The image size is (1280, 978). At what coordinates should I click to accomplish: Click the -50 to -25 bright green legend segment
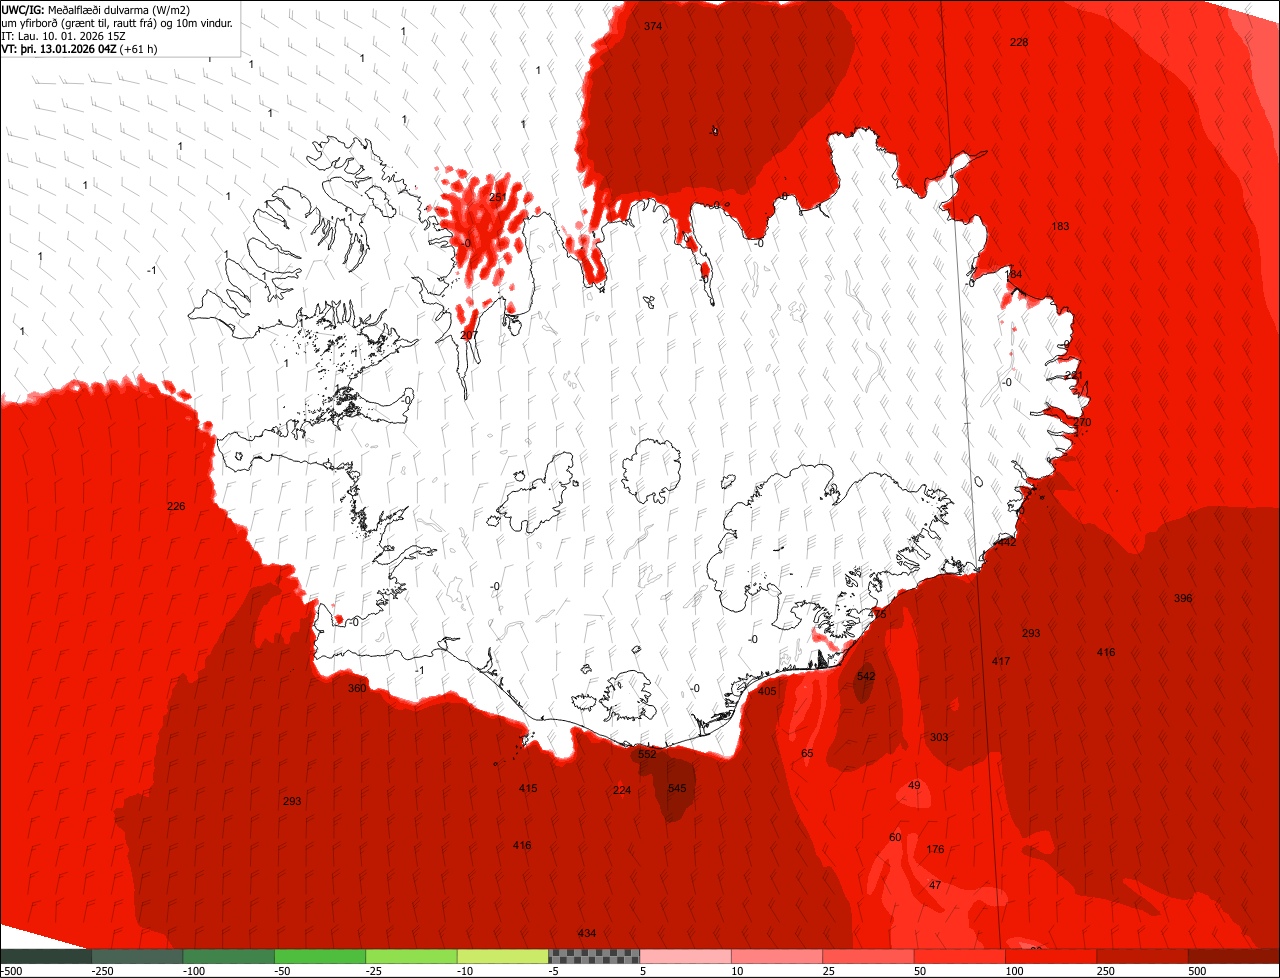point(320,957)
